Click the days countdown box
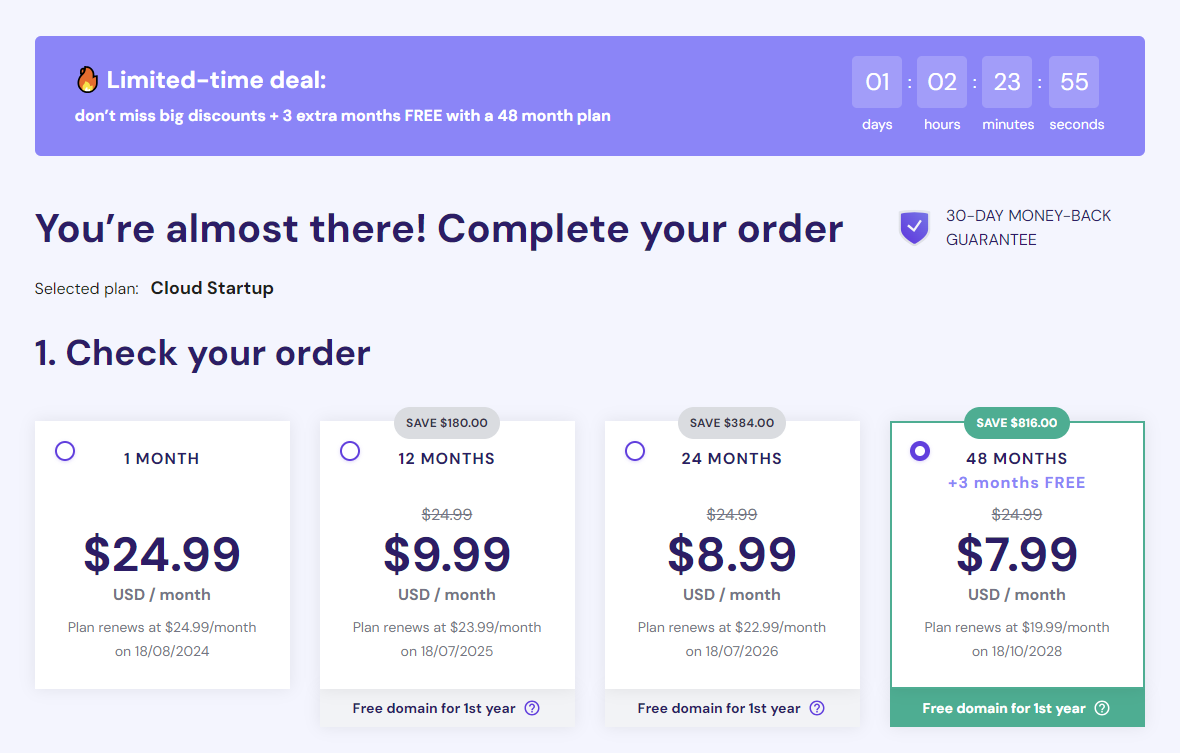The width and height of the screenshot is (1180, 753). 877,82
